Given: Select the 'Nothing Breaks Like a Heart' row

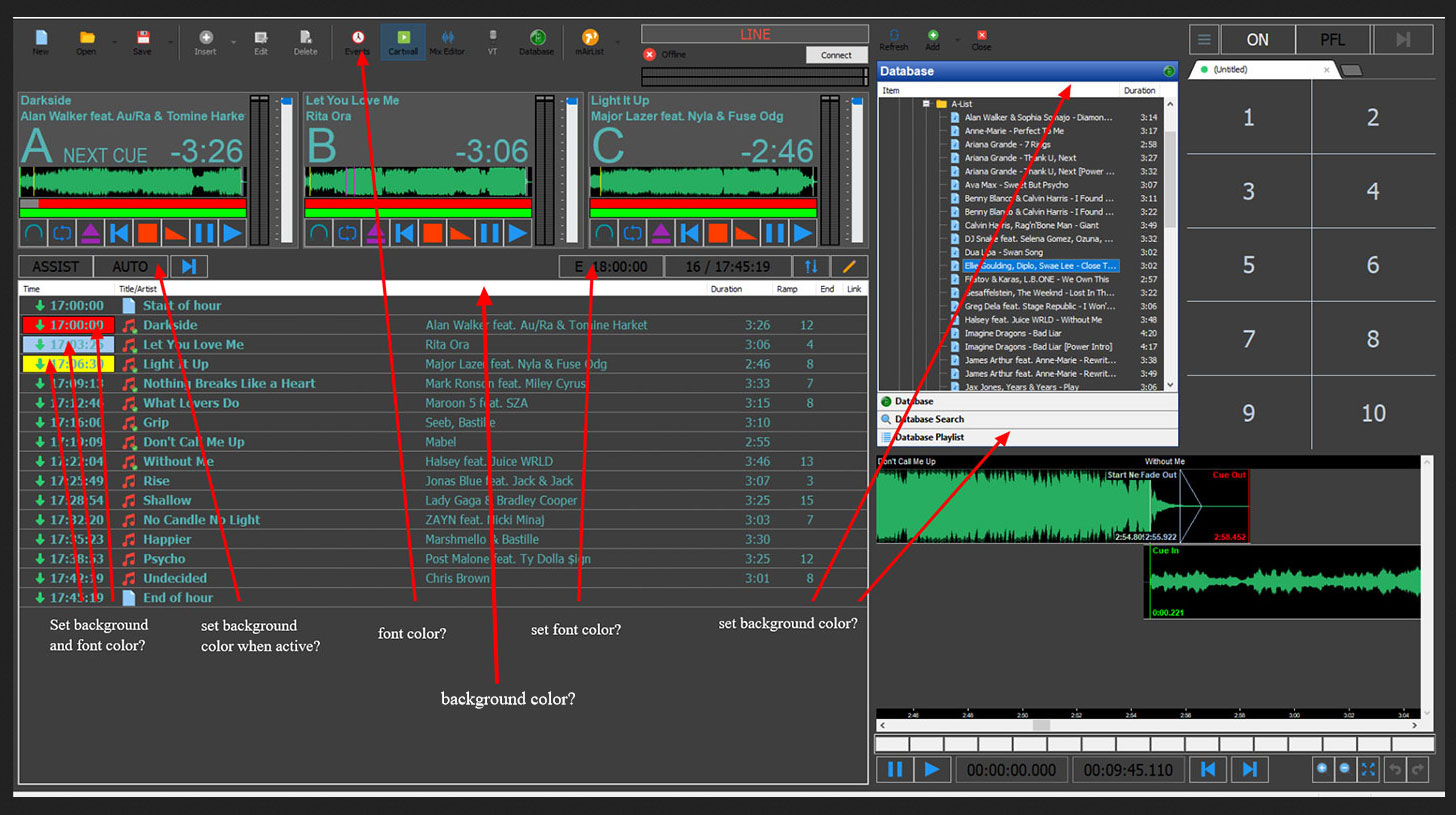Looking at the screenshot, I should (x=443, y=383).
